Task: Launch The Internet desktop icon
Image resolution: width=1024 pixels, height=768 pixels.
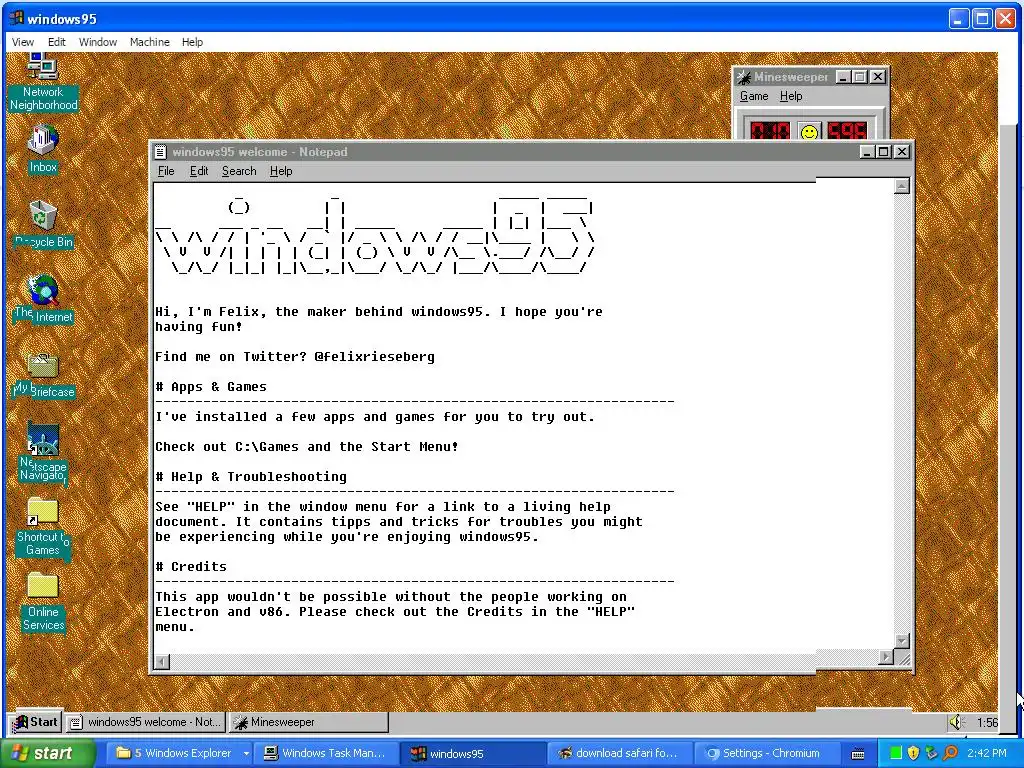Action: [x=43, y=300]
